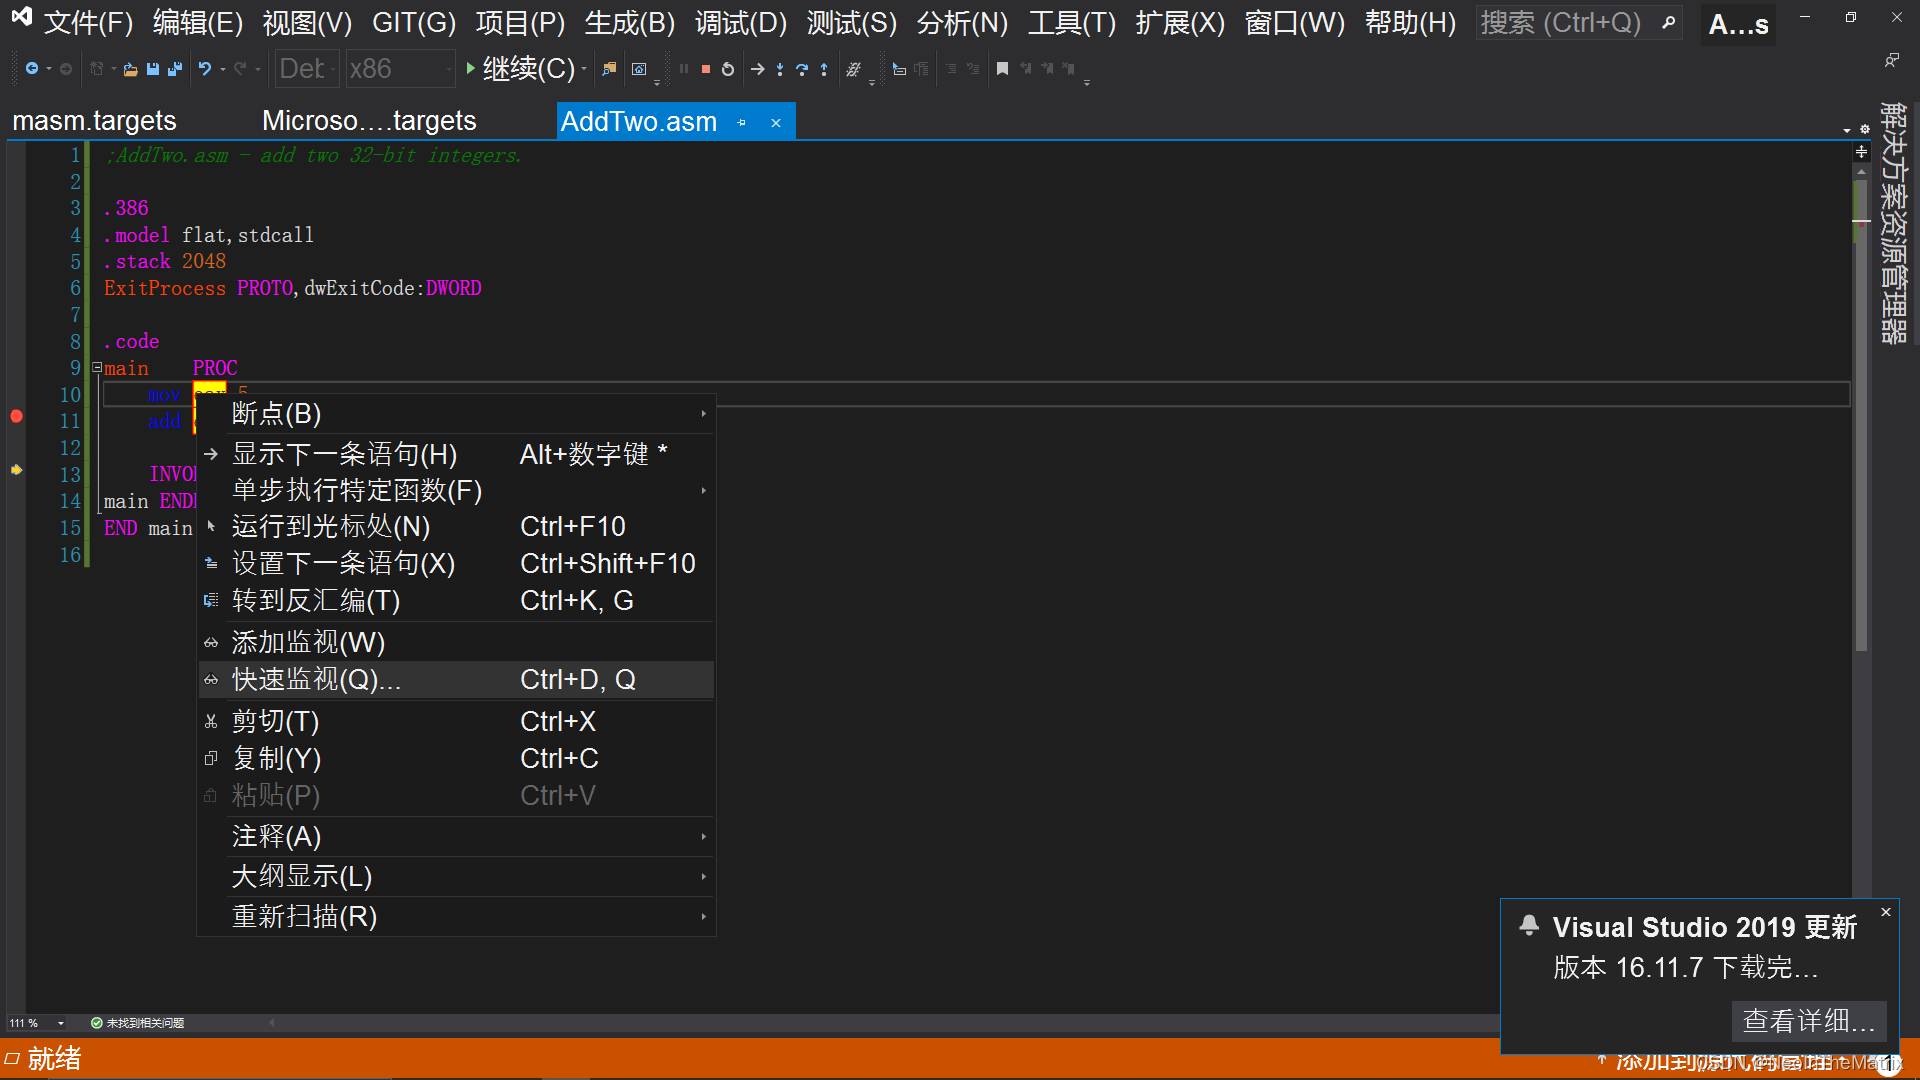The width and height of the screenshot is (1920, 1080).
Task: Click the 就绪 status bar text
Action: (x=54, y=1058)
